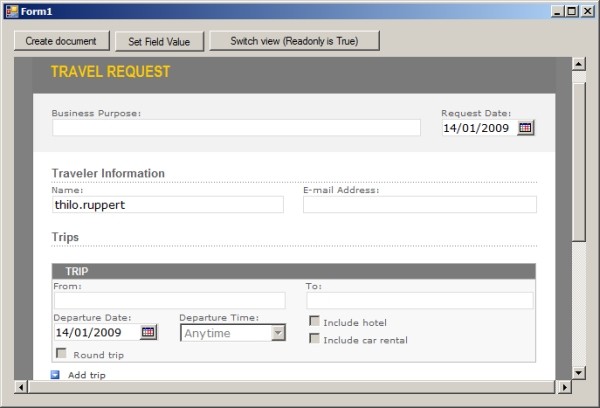Viewport: 600px width, 408px height.
Task: Minimize the Form1 window
Action: click(x=558, y=11)
